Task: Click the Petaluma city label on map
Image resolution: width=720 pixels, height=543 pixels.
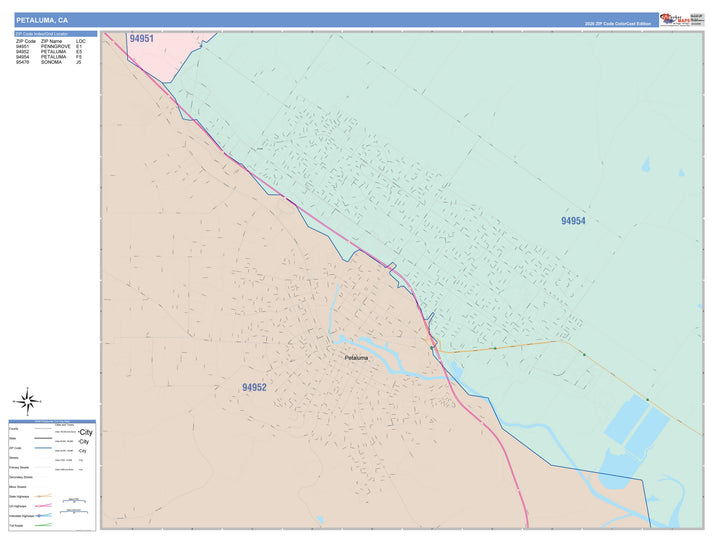Action: point(356,358)
